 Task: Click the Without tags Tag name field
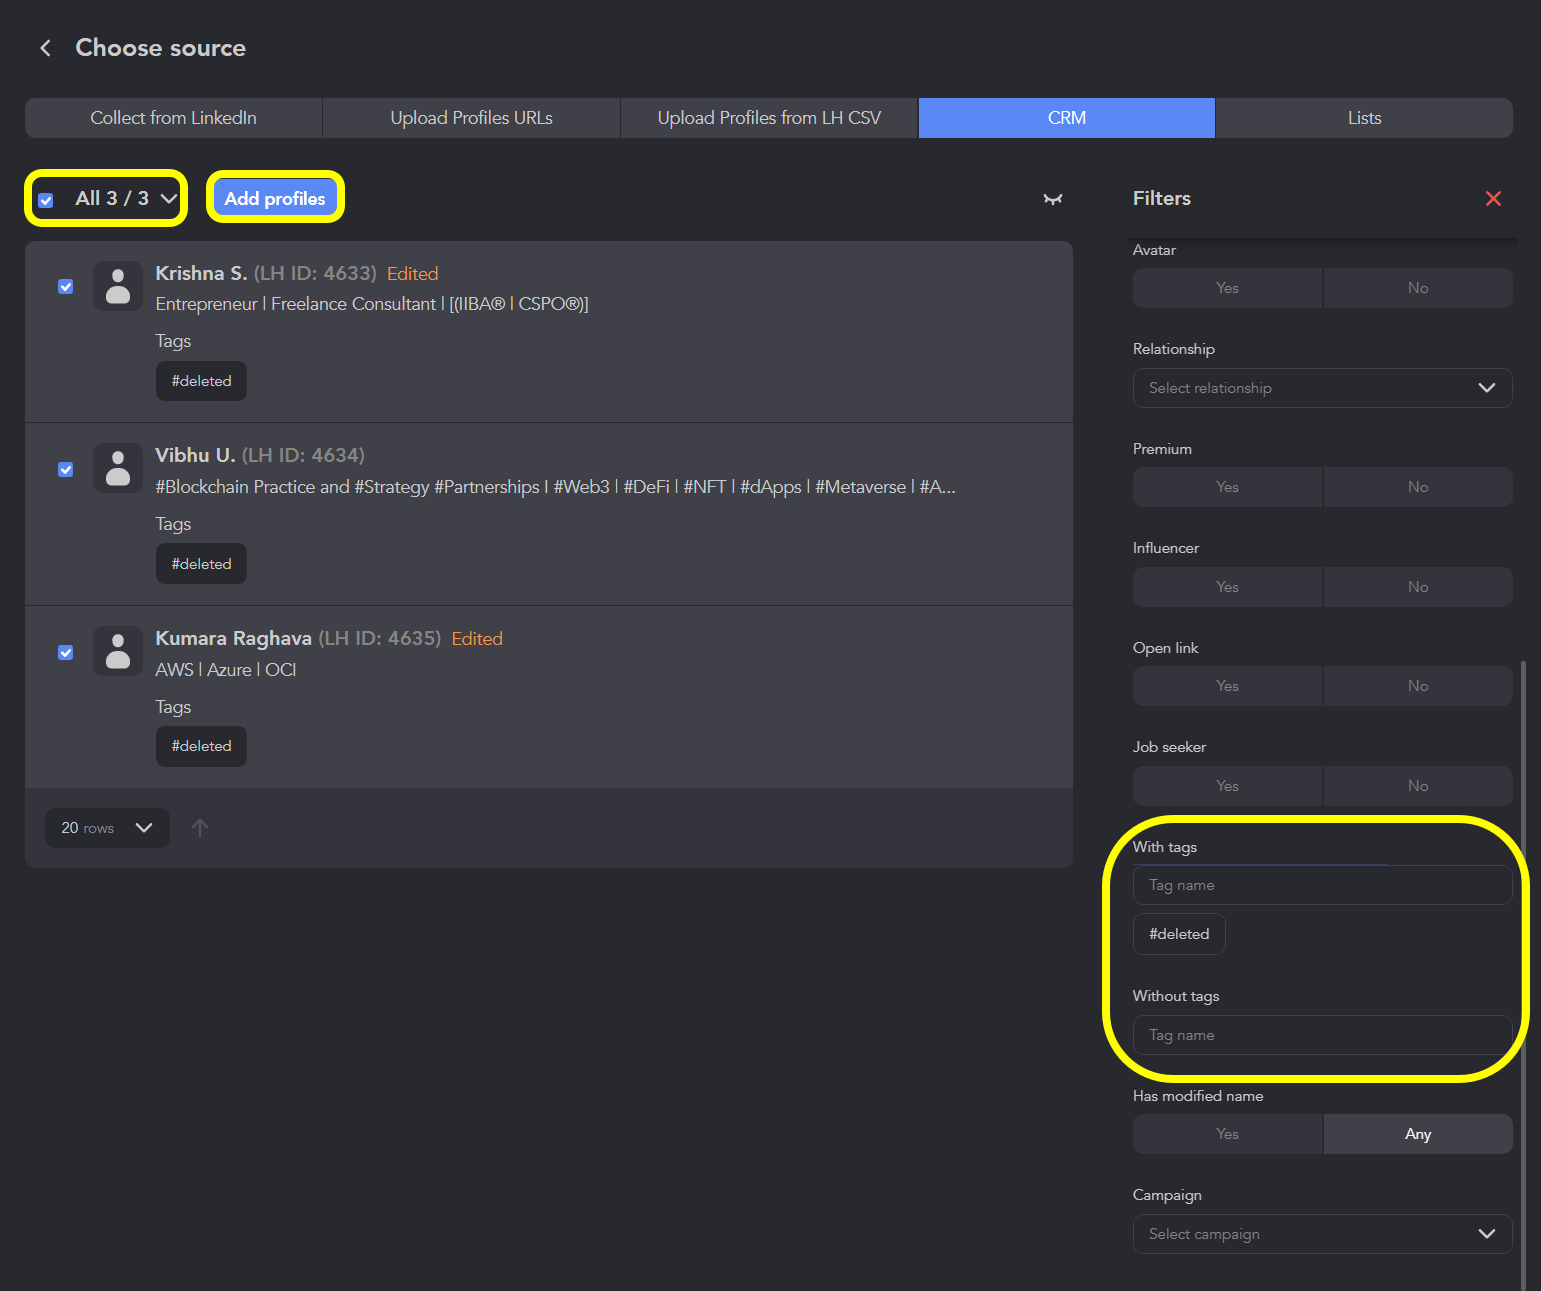click(x=1322, y=1035)
